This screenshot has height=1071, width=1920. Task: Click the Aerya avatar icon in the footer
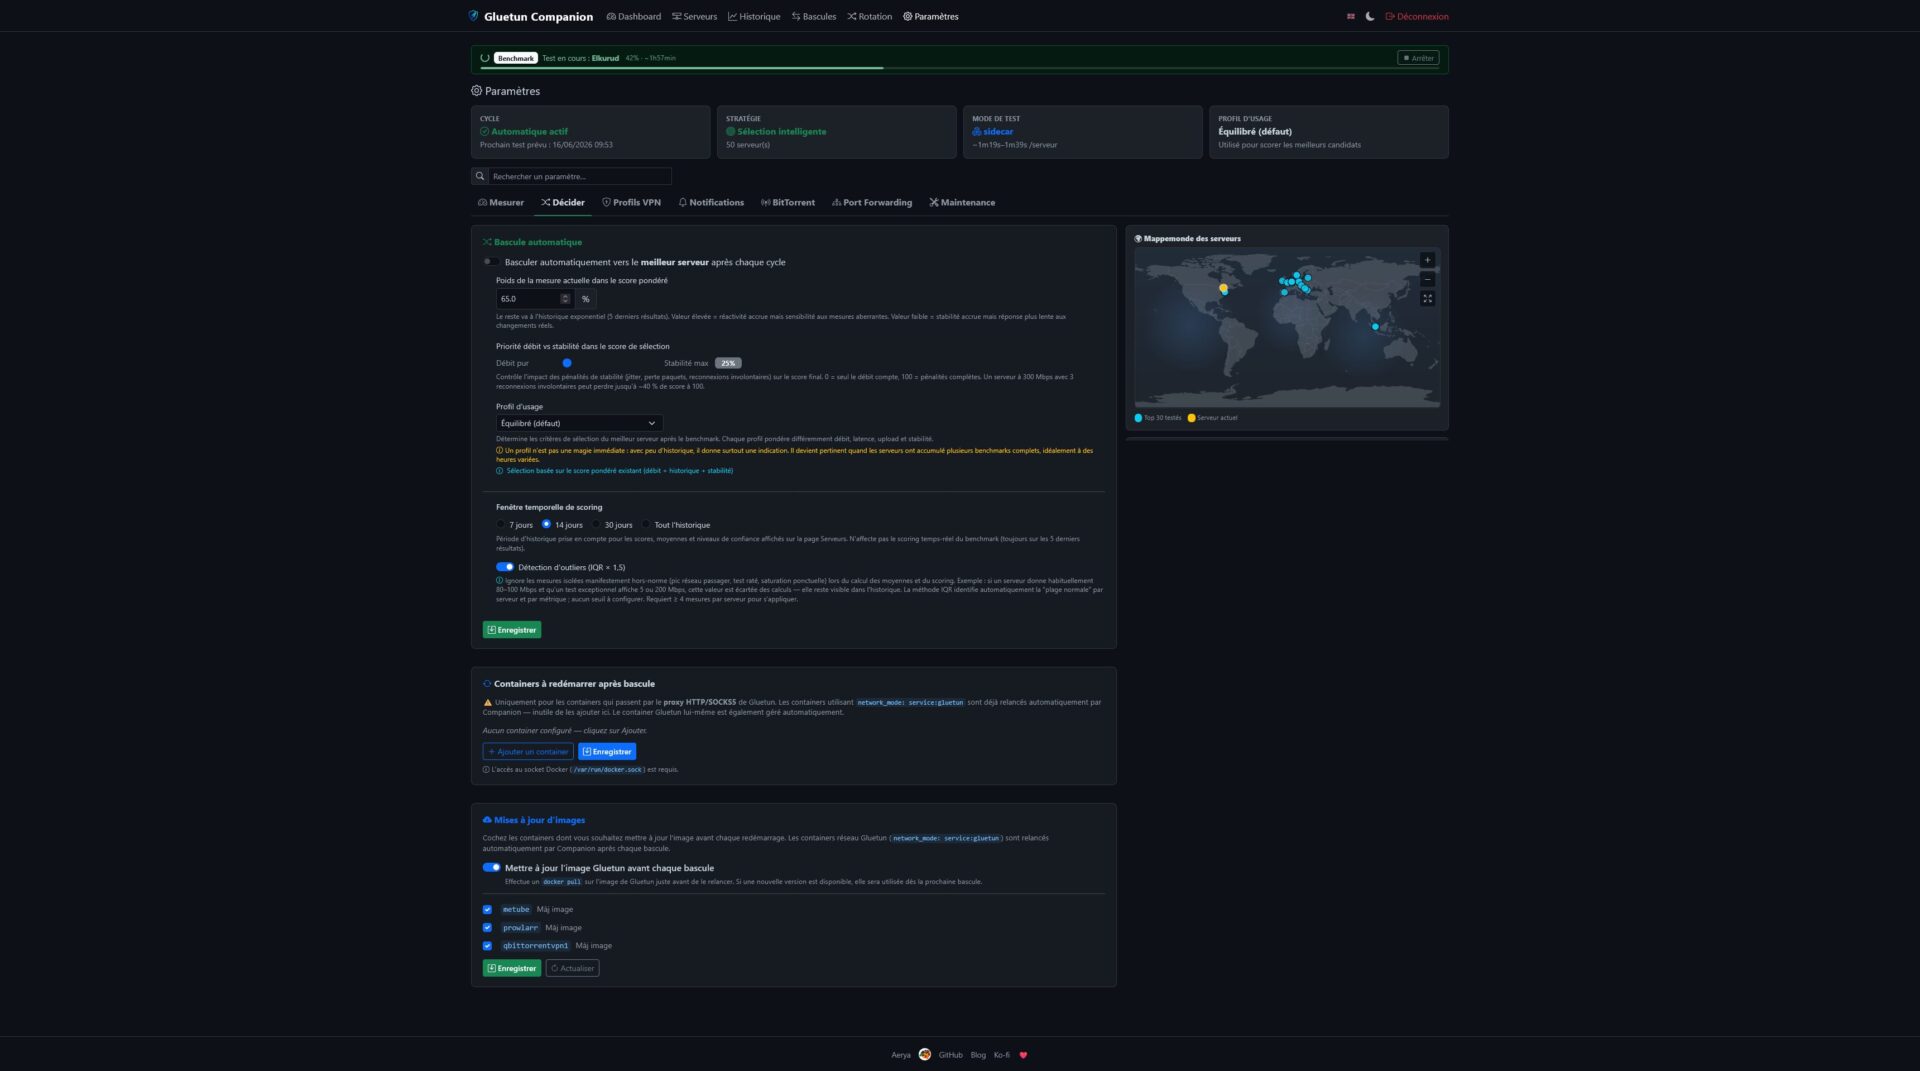[x=925, y=1054]
